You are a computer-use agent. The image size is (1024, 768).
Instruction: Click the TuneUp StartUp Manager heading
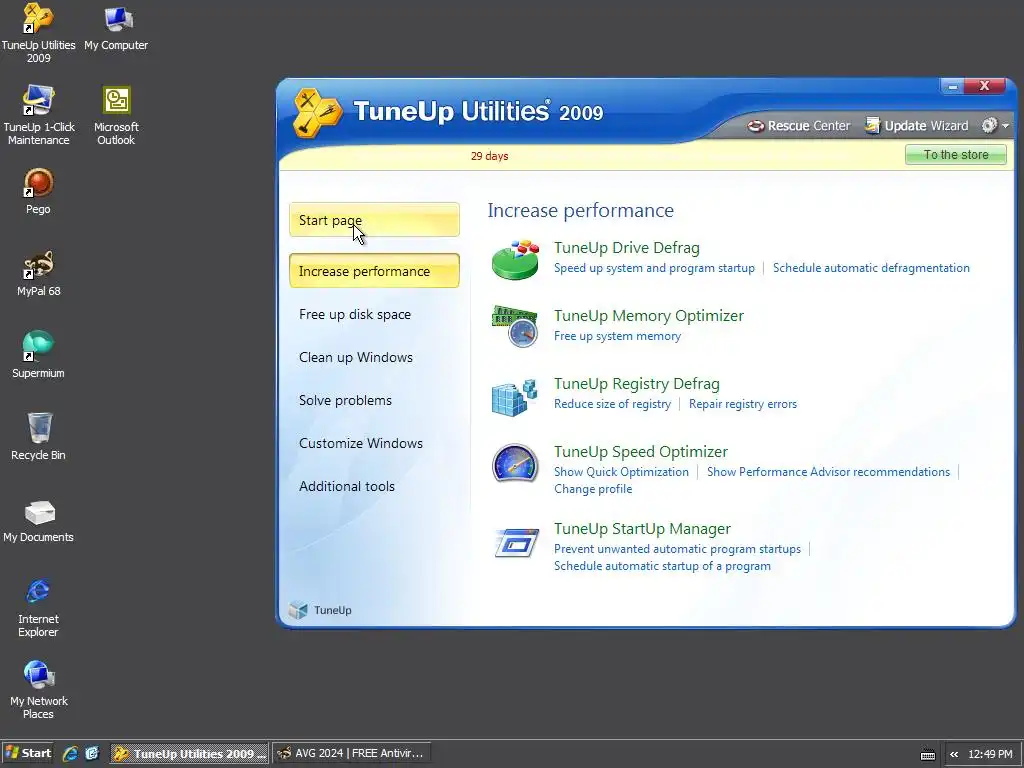(642, 528)
